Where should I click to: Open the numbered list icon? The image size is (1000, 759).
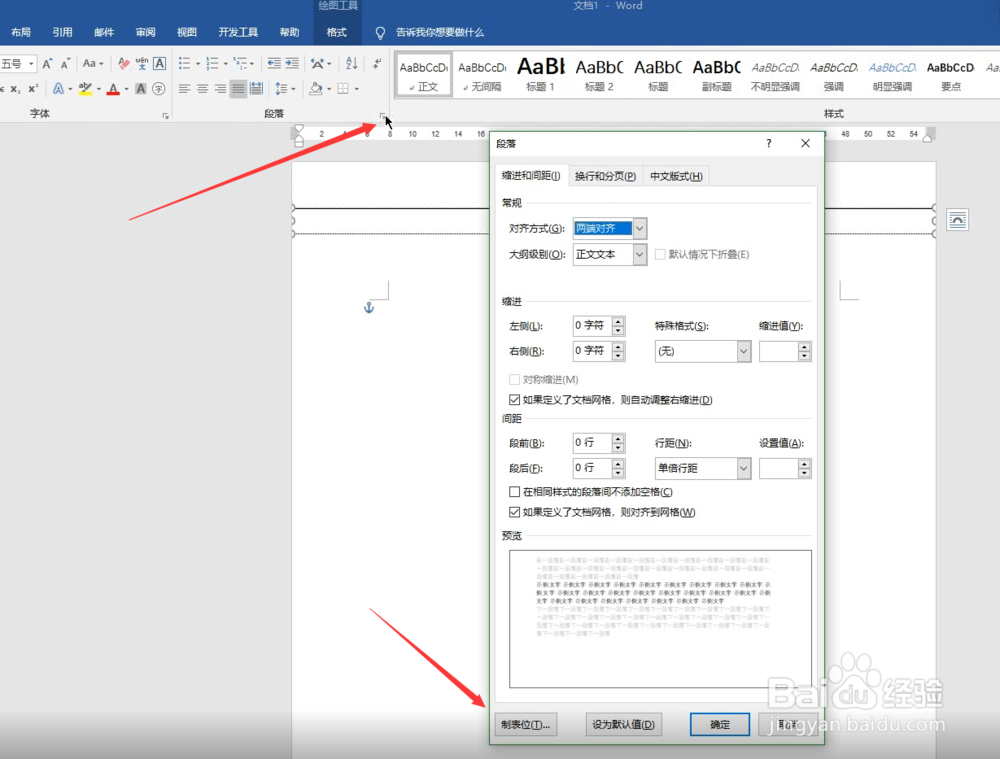[x=214, y=62]
